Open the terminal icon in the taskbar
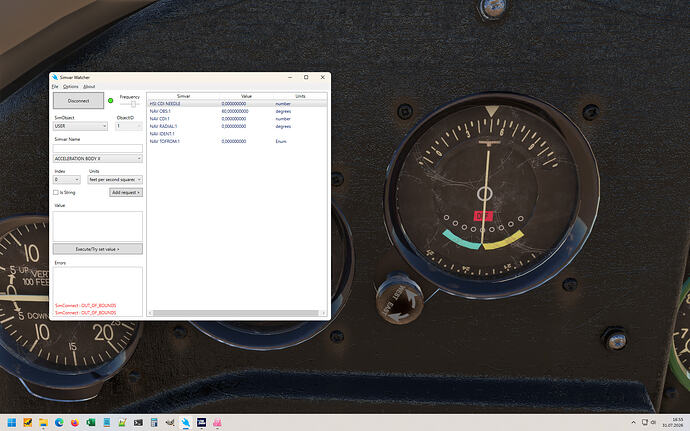Viewport: 690px width, 431px height. pyautogui.click(x=138, y=423)
